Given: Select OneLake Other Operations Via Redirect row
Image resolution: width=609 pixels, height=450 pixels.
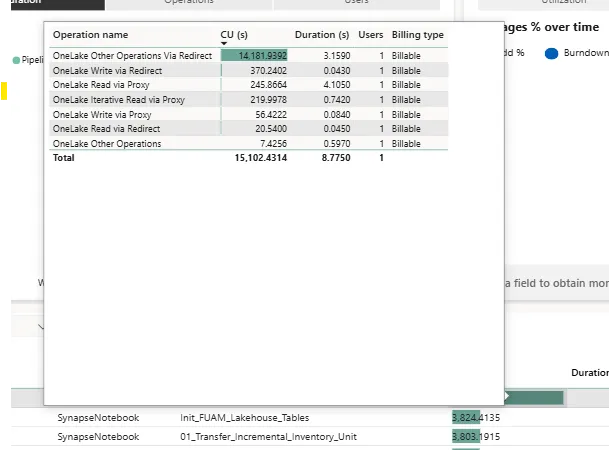Looking at the screenshot, I should tap(249, 56).
